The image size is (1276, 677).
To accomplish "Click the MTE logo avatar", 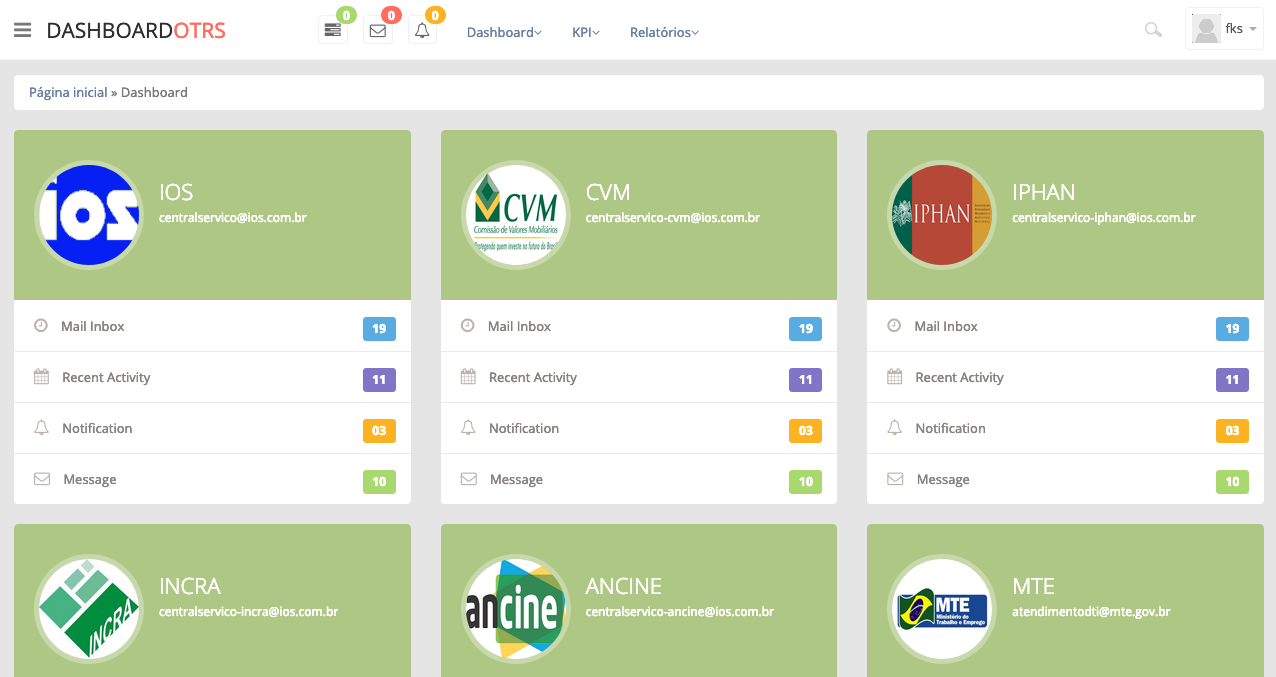I will click(941, 609).
